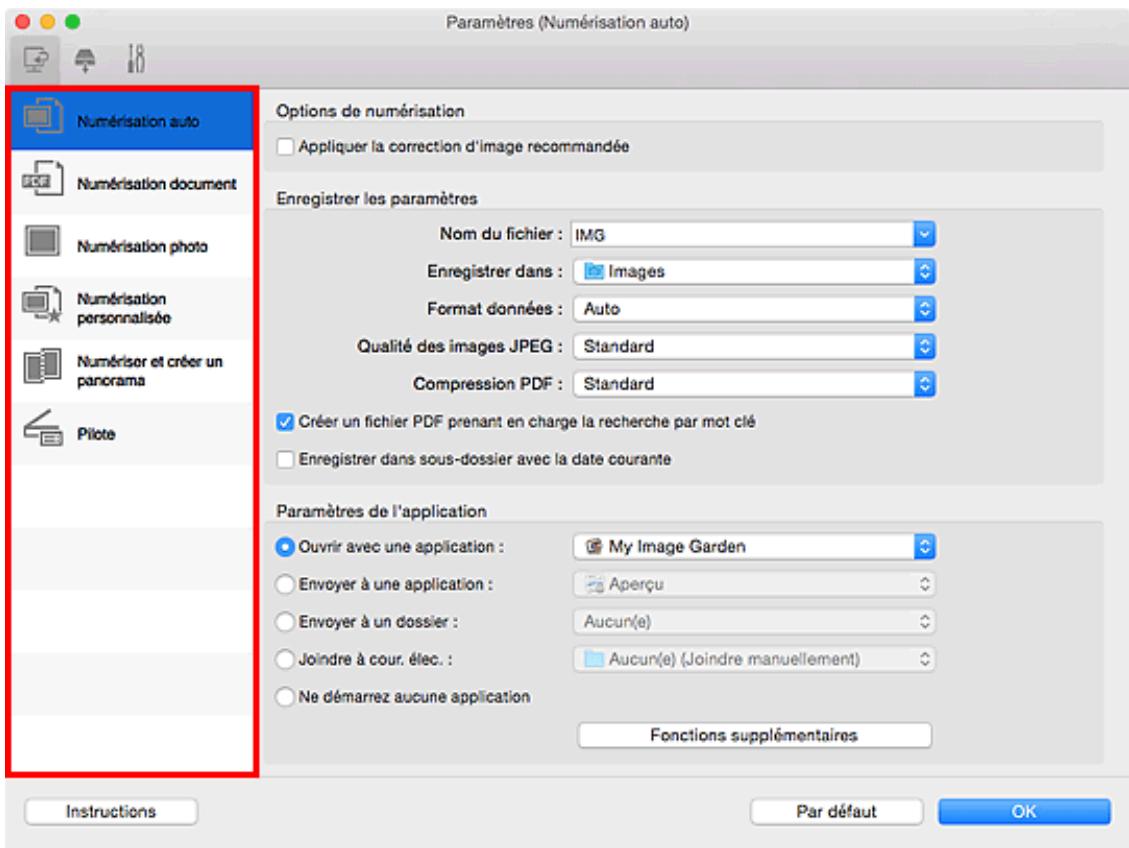Uncheck Créer un fichier PDF recherche par mot clé
Image resolution: width=1129 pixels, height=848 pixels.
pyautogui.click(x=285, y=422)
